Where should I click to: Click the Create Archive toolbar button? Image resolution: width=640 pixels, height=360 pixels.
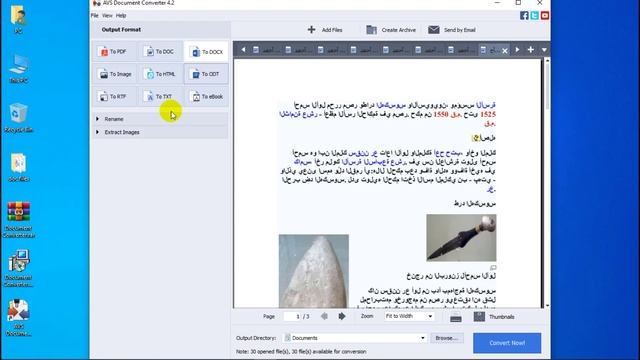391,30
